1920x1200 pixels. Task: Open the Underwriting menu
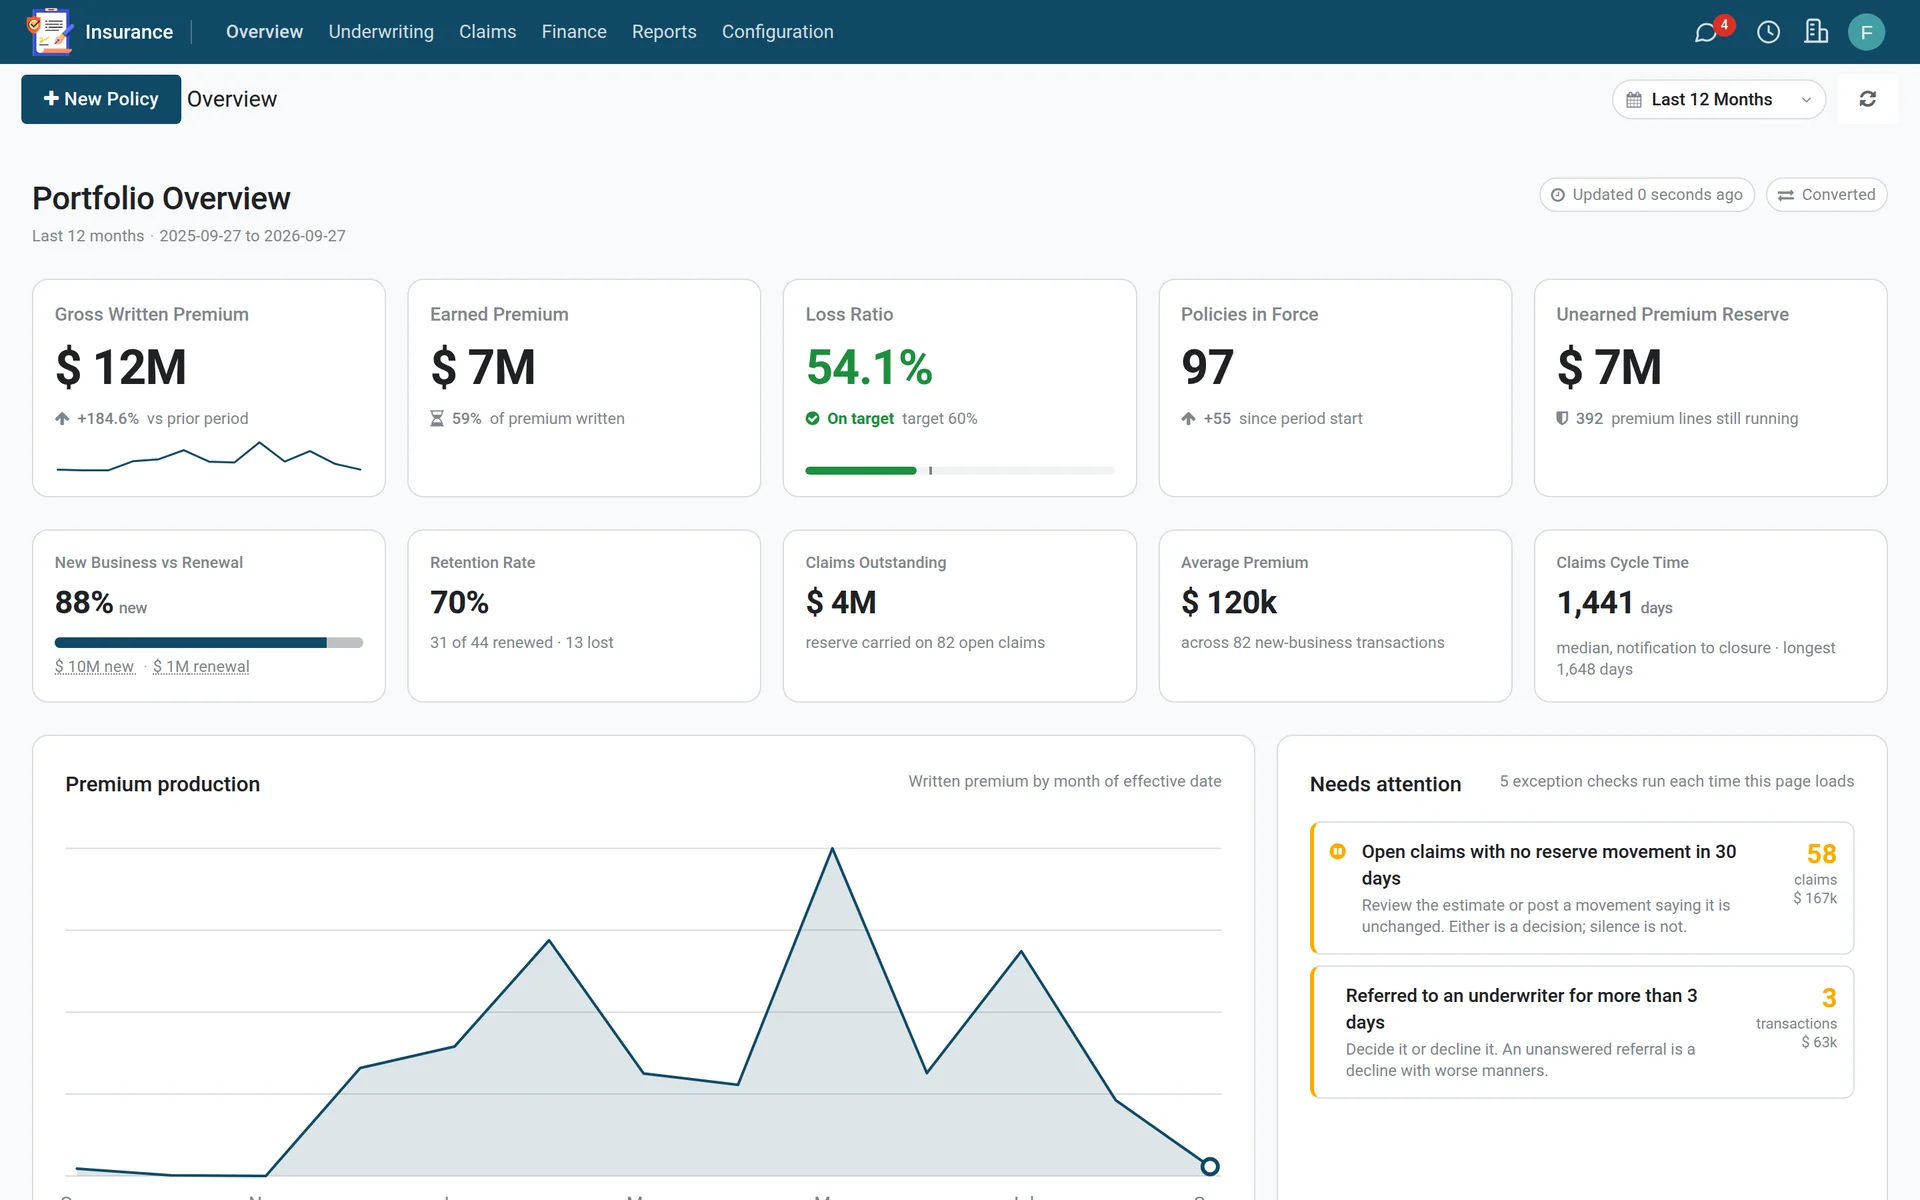[381, 32]
